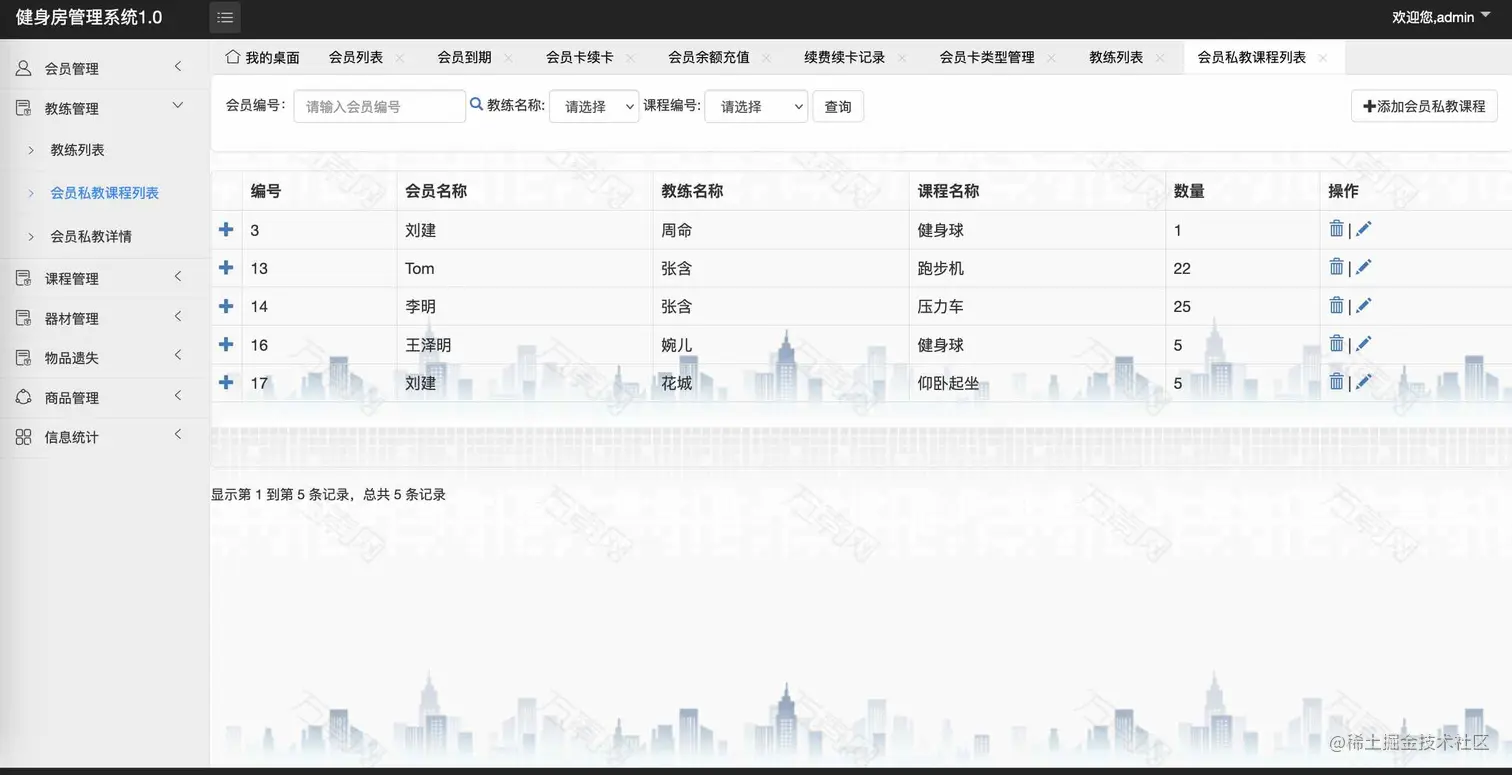Click the home icon on 我的桌面 tab
Screen dimensions: 1512x775
(233, 56)
